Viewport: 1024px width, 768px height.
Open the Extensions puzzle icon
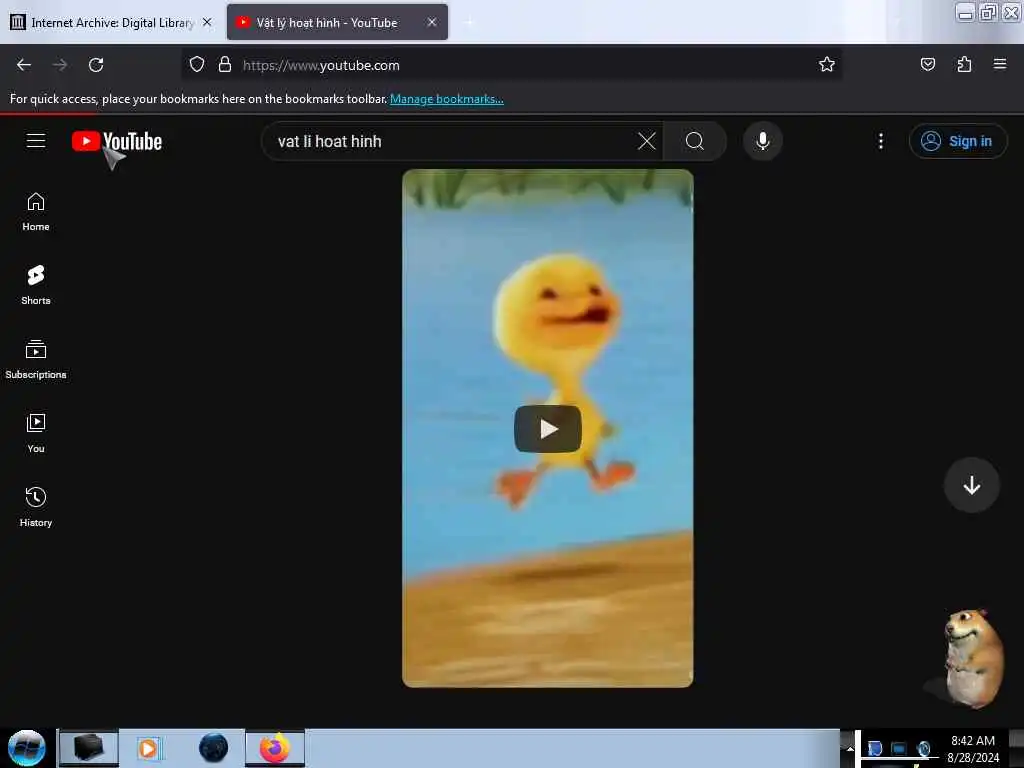point(964,64)
